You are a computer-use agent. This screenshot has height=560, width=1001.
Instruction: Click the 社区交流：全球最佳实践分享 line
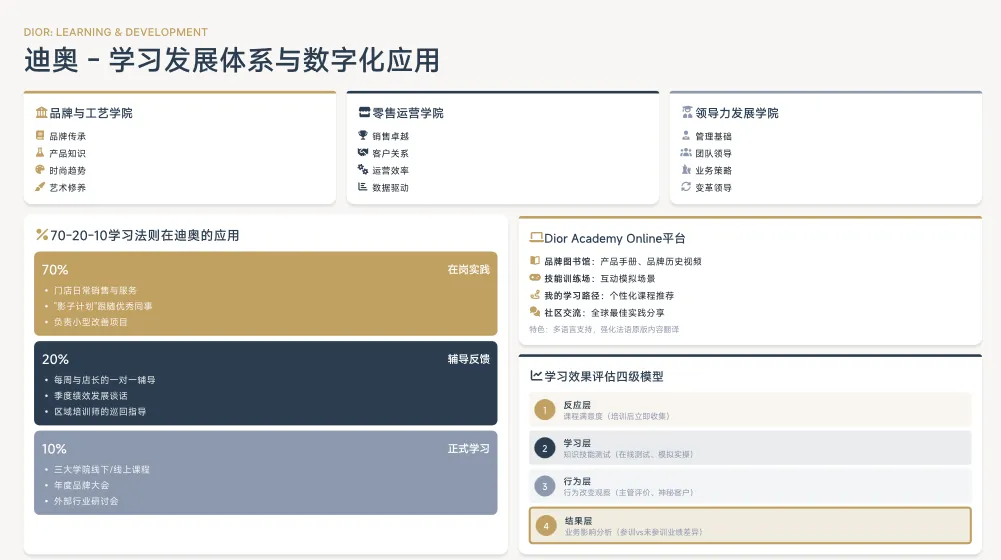click(x=604, y=313)
